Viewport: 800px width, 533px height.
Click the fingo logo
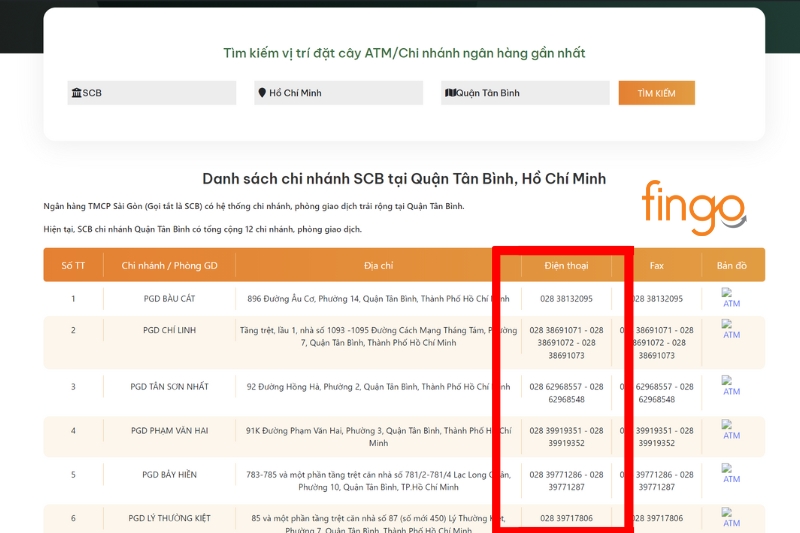(x=694, y=207)
